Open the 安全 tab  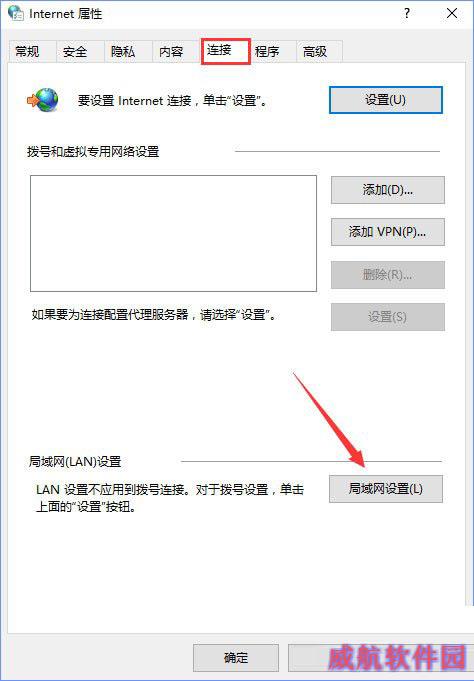75,52
